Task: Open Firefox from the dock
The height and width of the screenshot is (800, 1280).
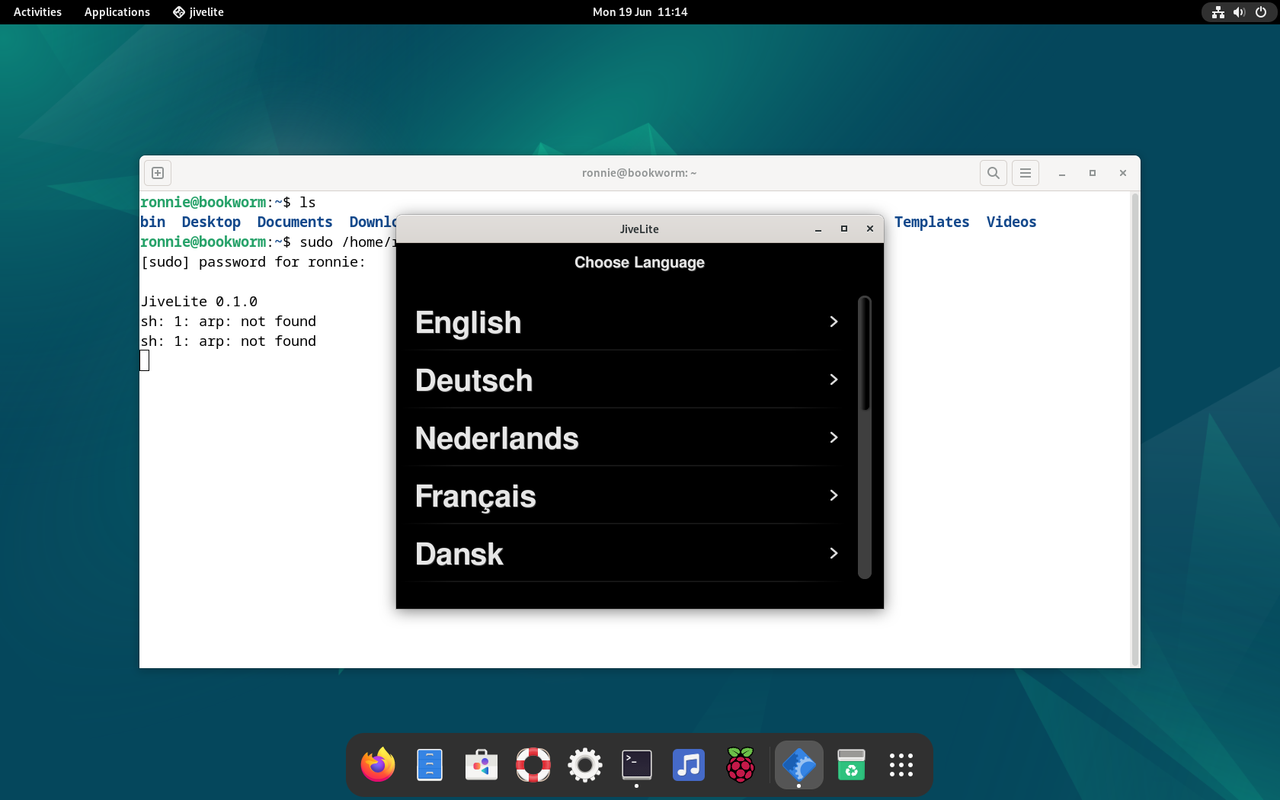Action: (378, 765)
